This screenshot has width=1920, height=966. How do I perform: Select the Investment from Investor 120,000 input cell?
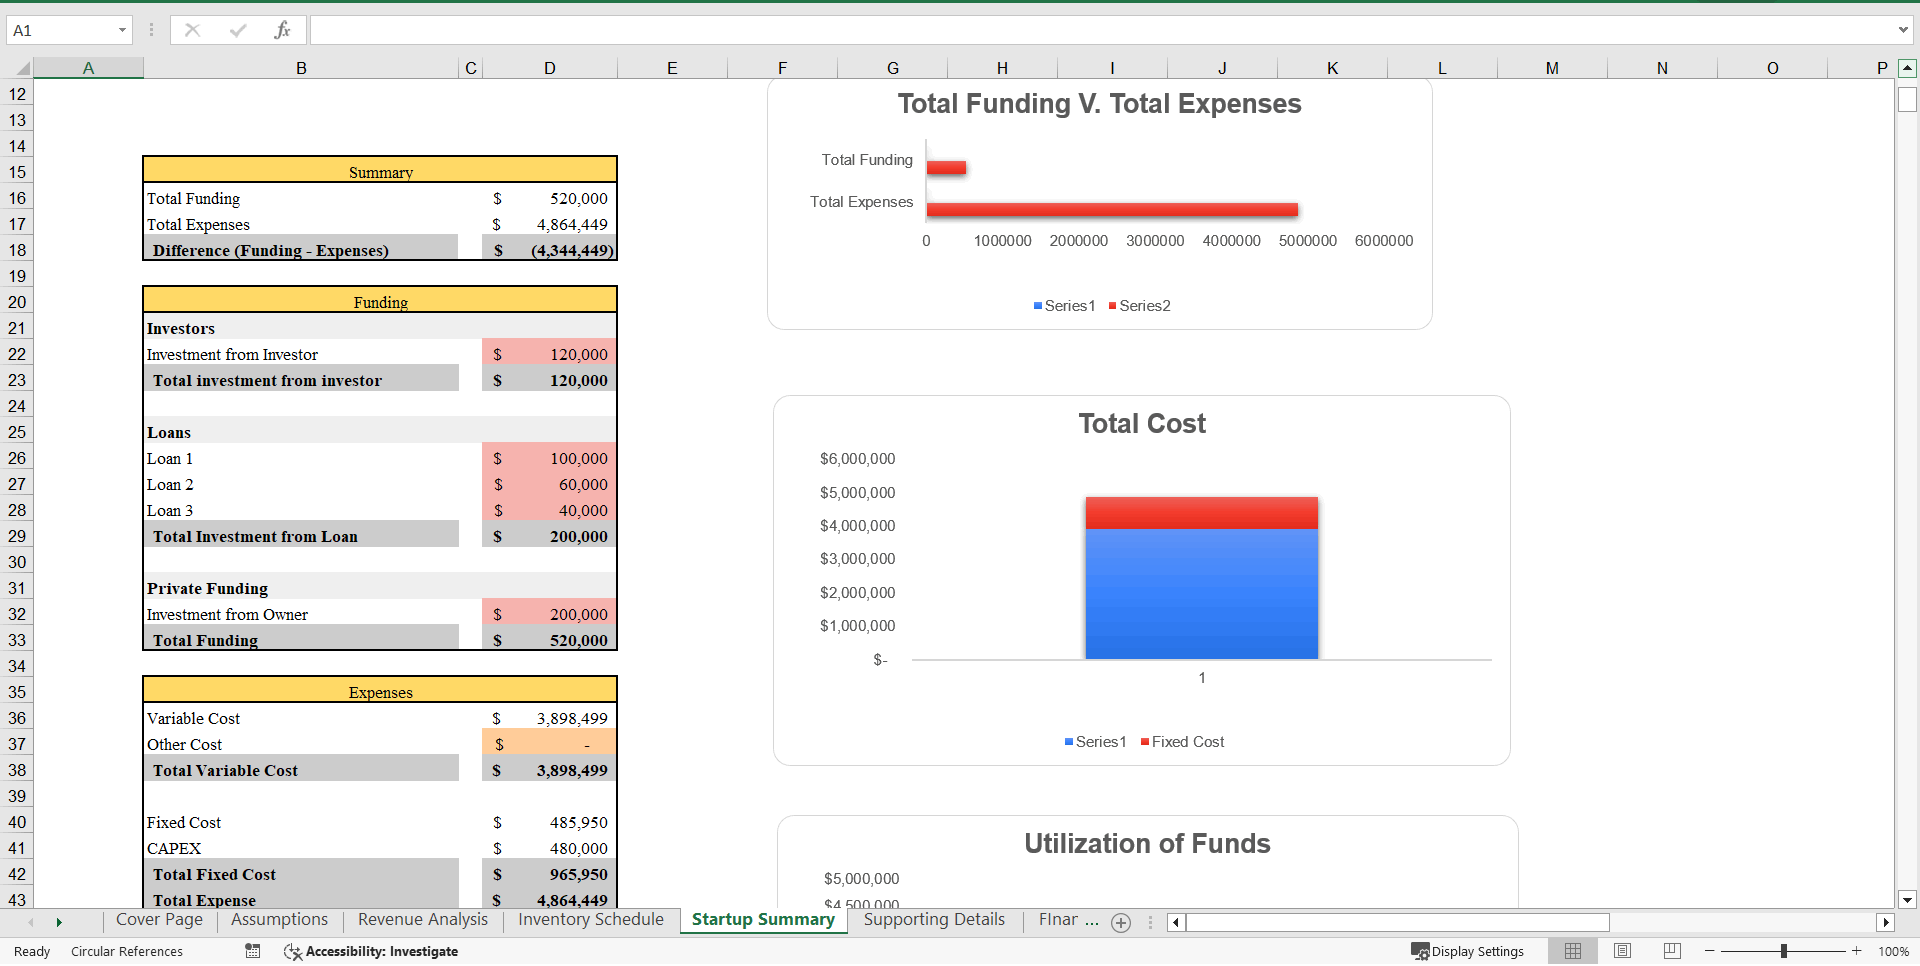point(549,354)
